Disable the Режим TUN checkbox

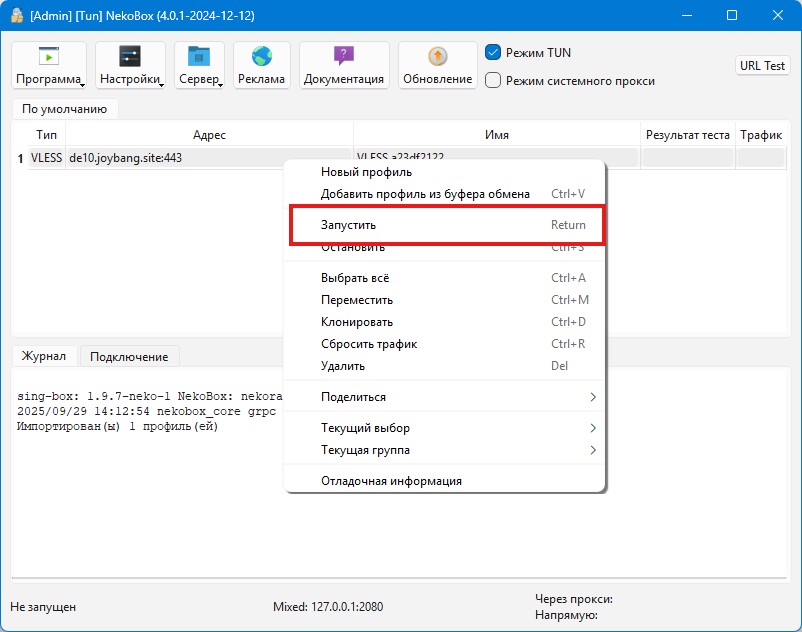coord(493,52)
